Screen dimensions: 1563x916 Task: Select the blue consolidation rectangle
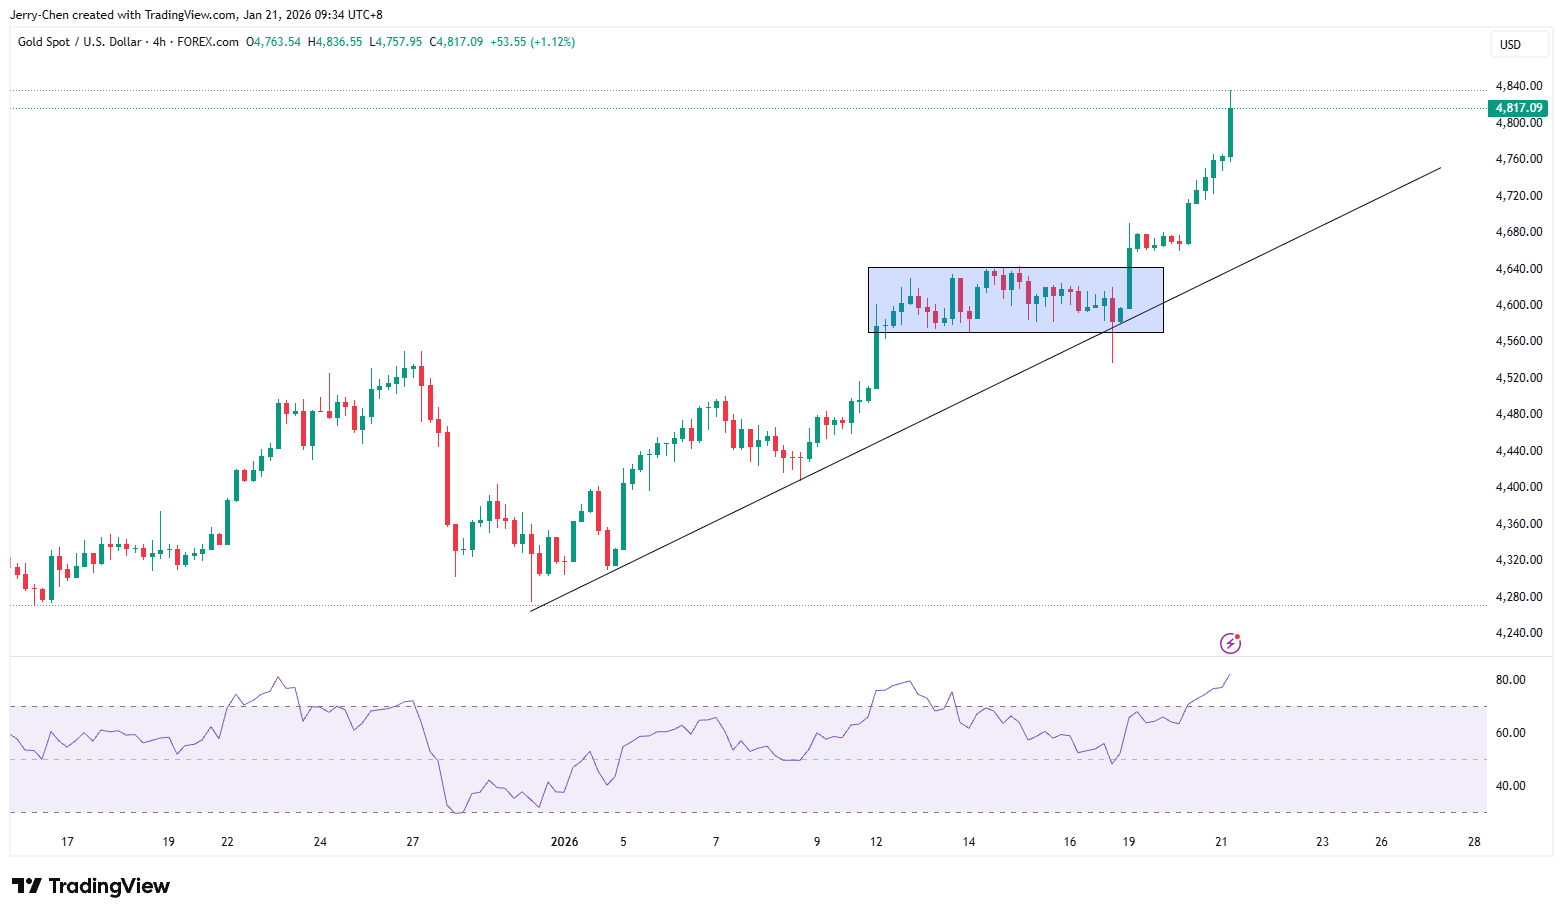(x=1016, y=299)
